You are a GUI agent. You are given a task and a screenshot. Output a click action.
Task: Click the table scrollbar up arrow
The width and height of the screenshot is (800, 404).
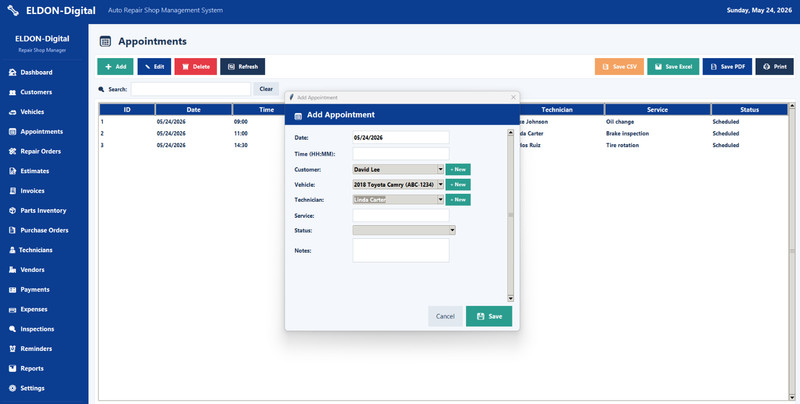pos(792,107)
